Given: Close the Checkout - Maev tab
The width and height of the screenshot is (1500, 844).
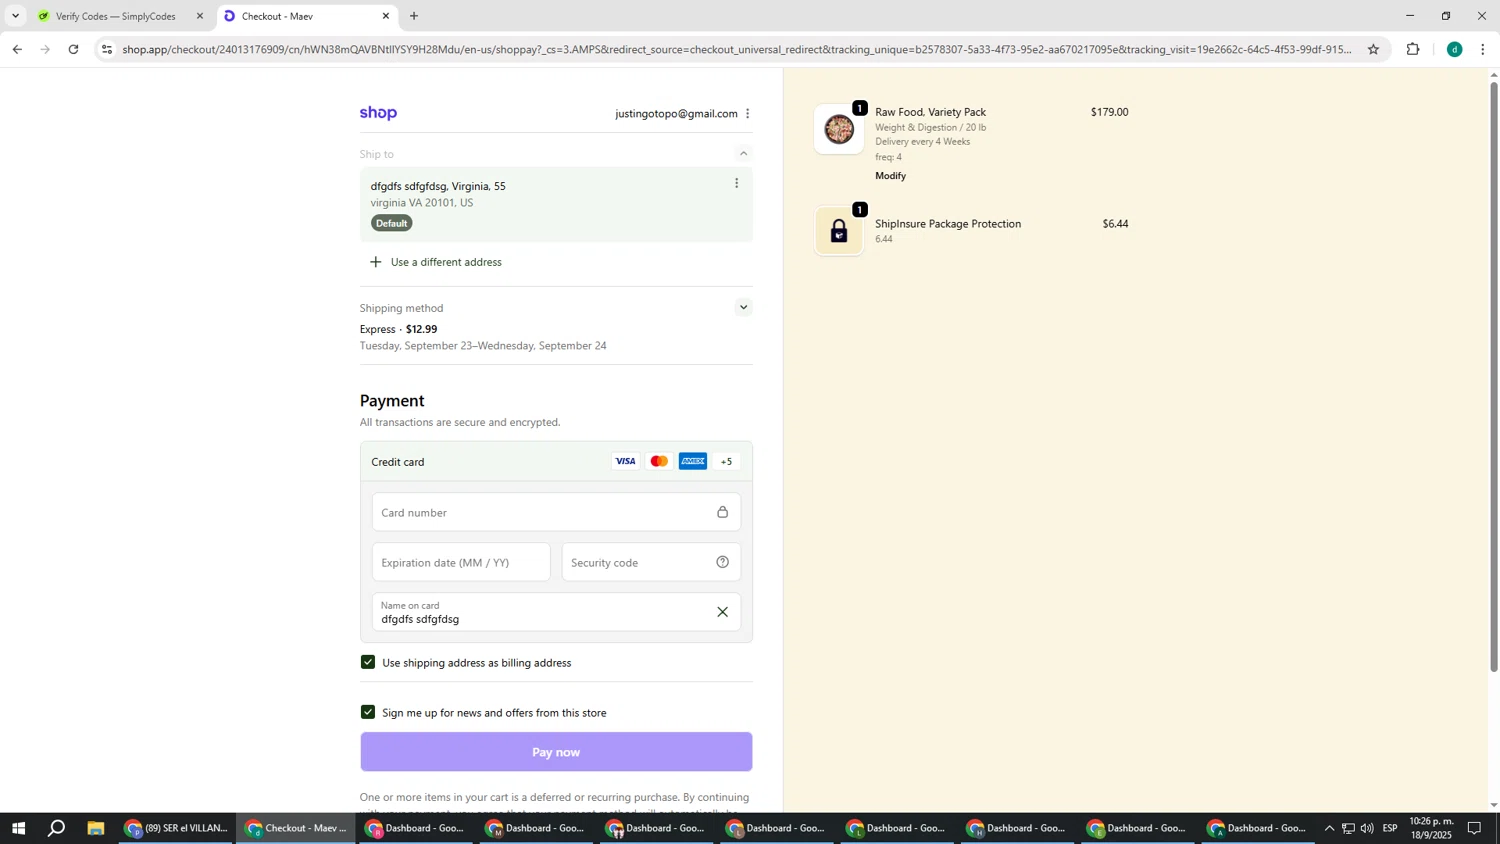Looking at the screenshot, I should [x=386, y=16].
